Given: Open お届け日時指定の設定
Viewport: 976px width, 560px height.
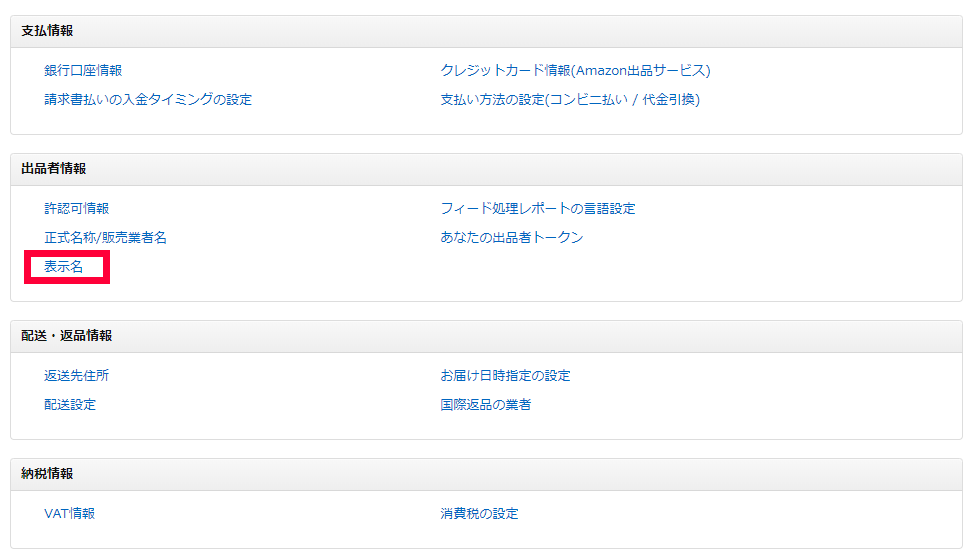Looking at the screenshot, I should [505, 375].
